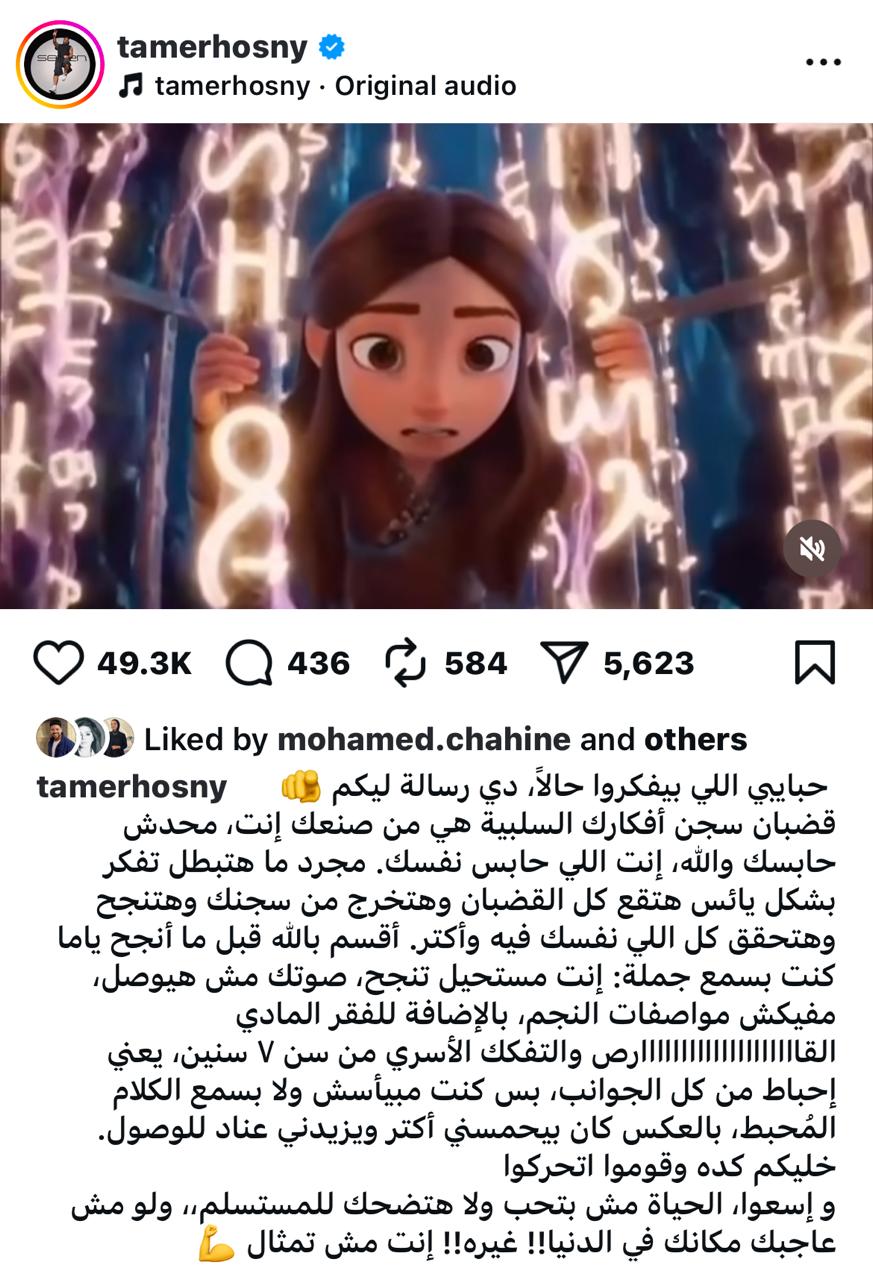Tap the 5,623 shares count
Viewport: 873px width, 1280px height.
(x=648, y=663)
